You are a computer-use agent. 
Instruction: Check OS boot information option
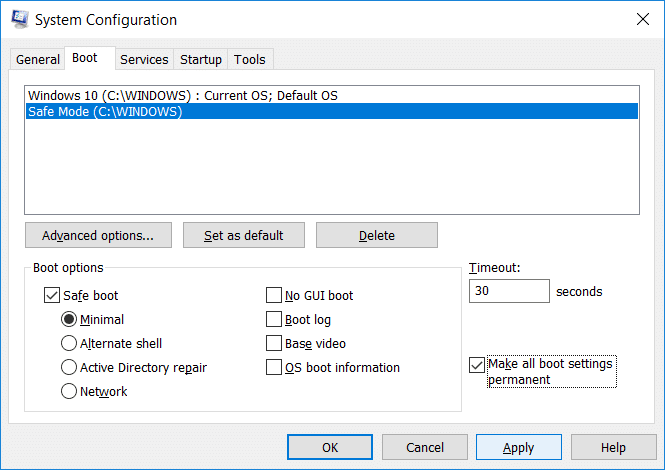coord(274,368)
